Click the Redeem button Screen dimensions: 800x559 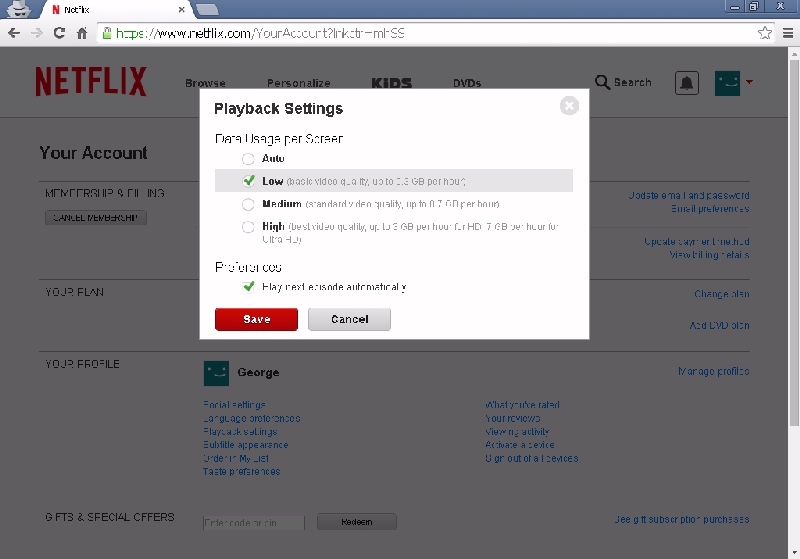[x=357, y=522]
